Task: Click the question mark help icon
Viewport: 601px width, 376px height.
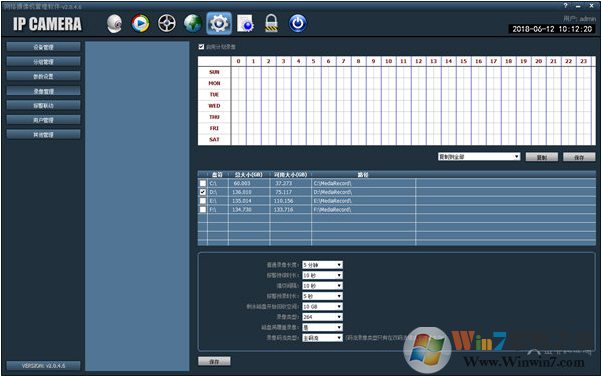Action: (x=565, y=6)
